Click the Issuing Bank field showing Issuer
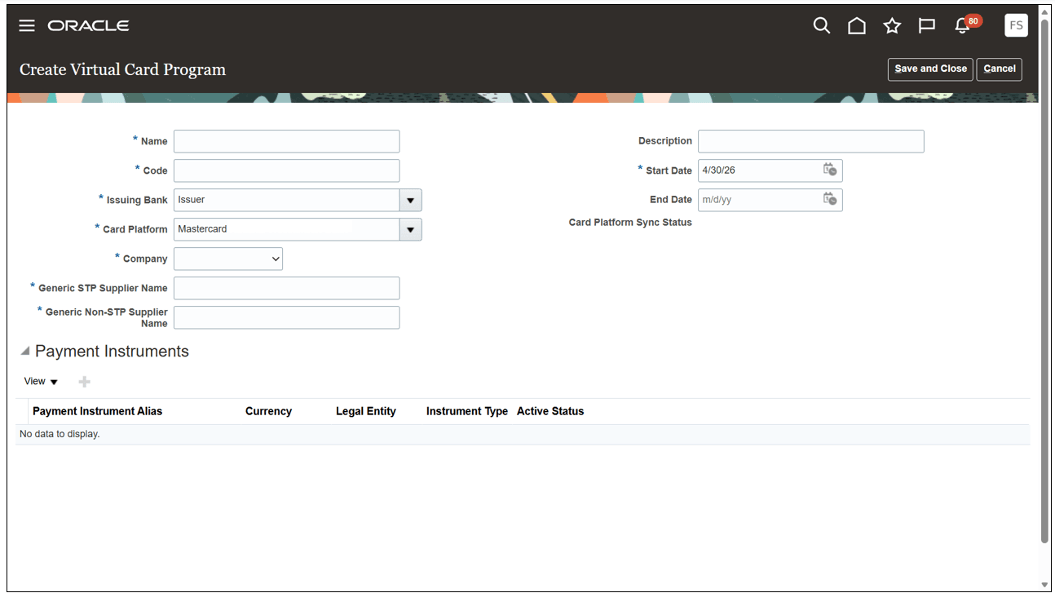The image size is (1056, 594). click(x=286, y=200)
